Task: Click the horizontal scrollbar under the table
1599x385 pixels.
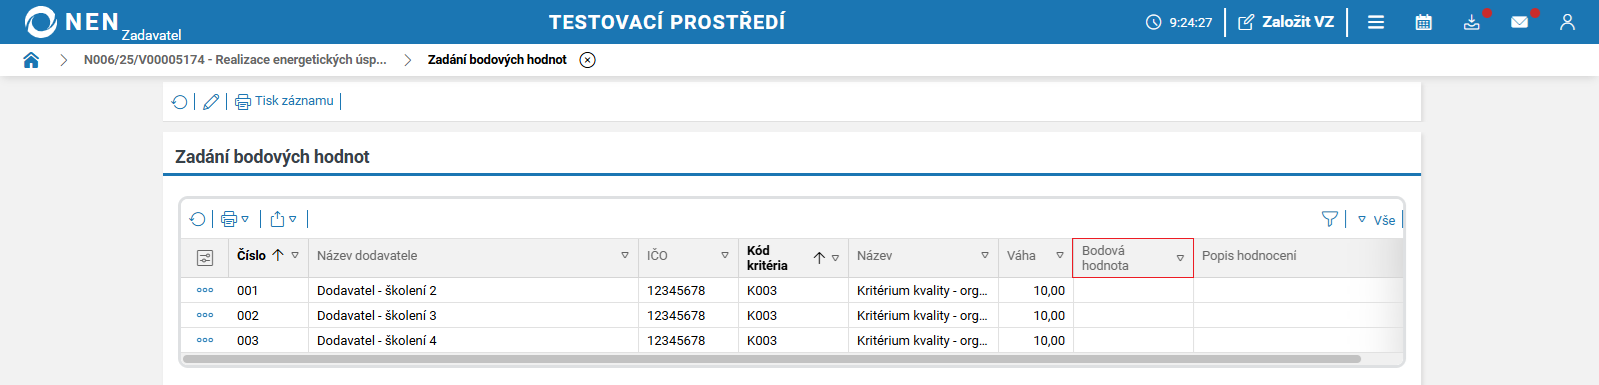Action: pos(771,359)
